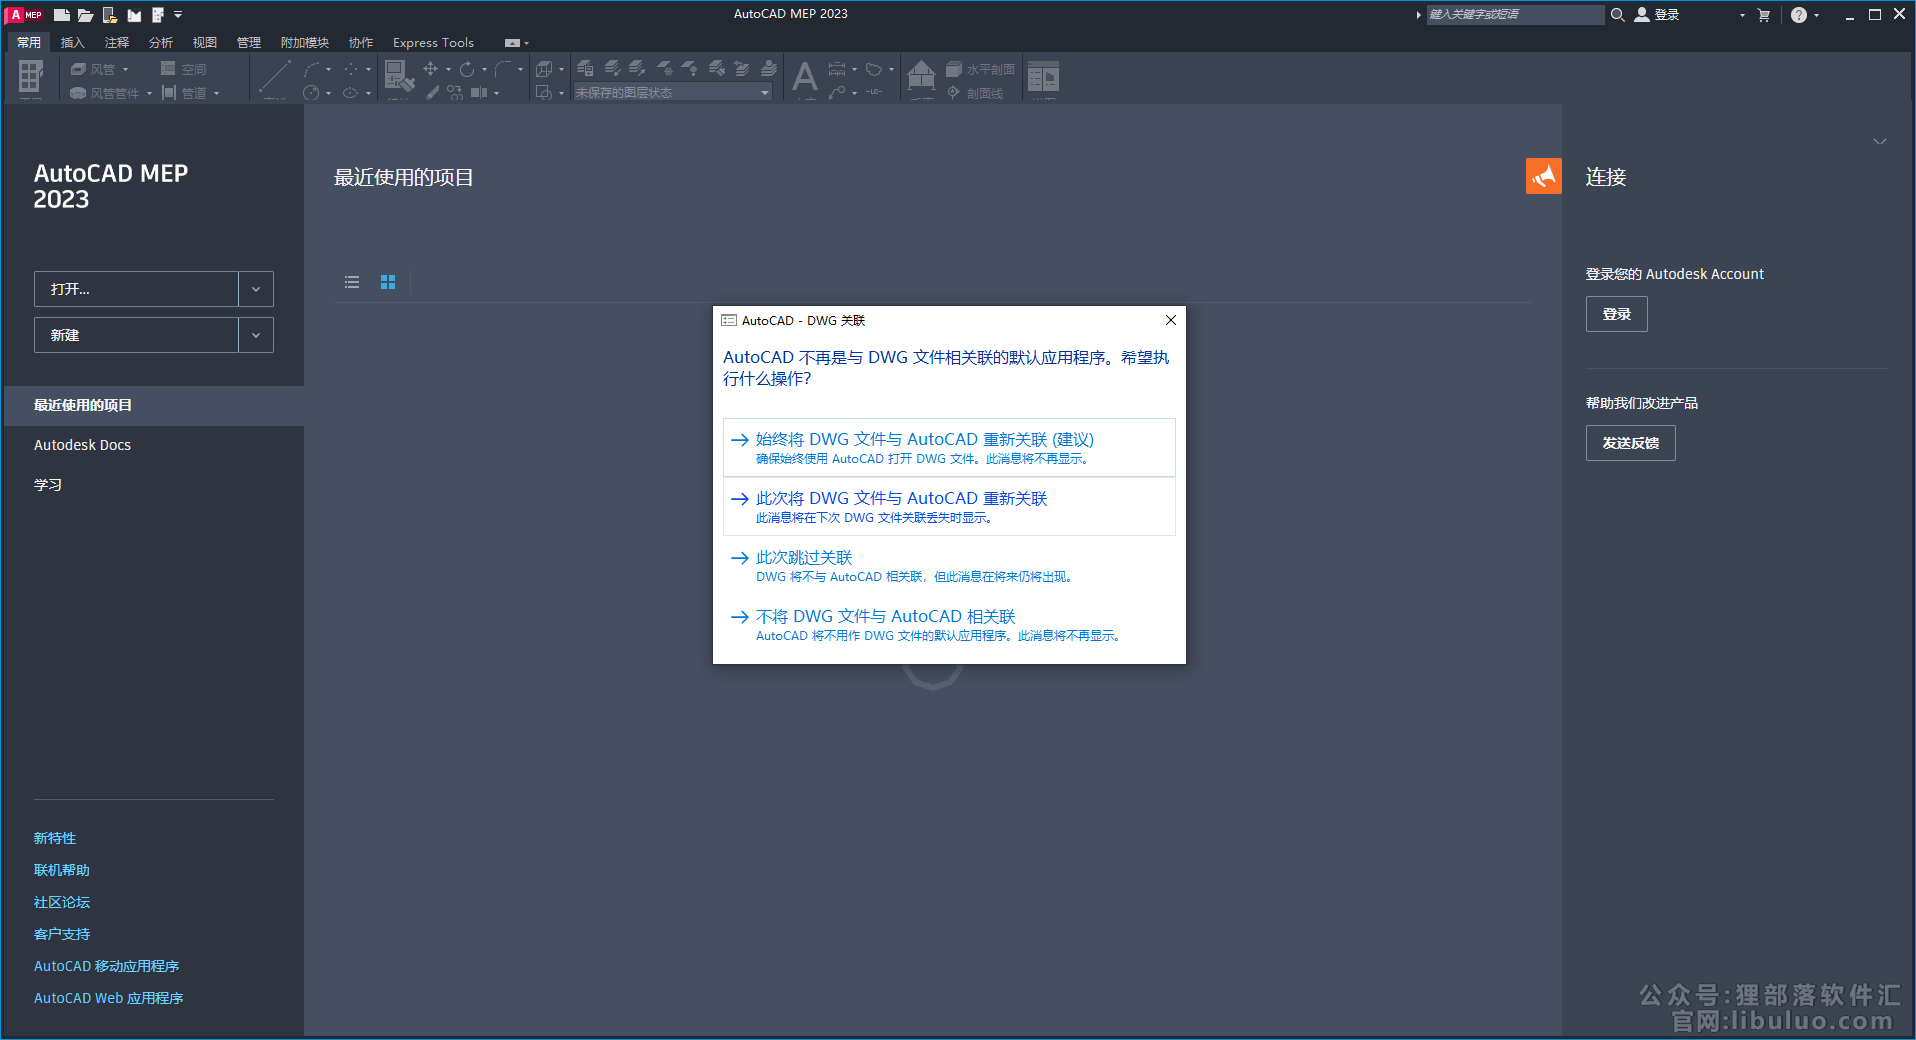The height and width of the screenshot is (1040, 1916).
Task: Open the 附加模块 ribbon tab
Action: click(305, 42)
